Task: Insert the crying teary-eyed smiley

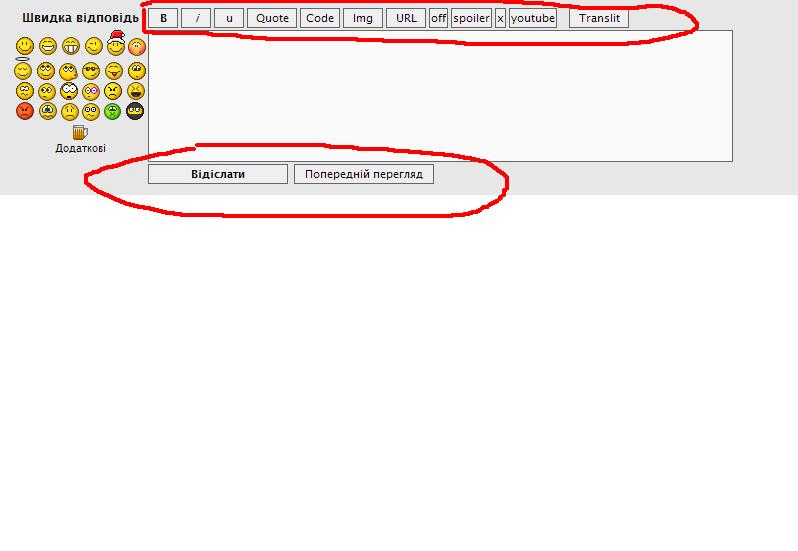Action: 47,111
